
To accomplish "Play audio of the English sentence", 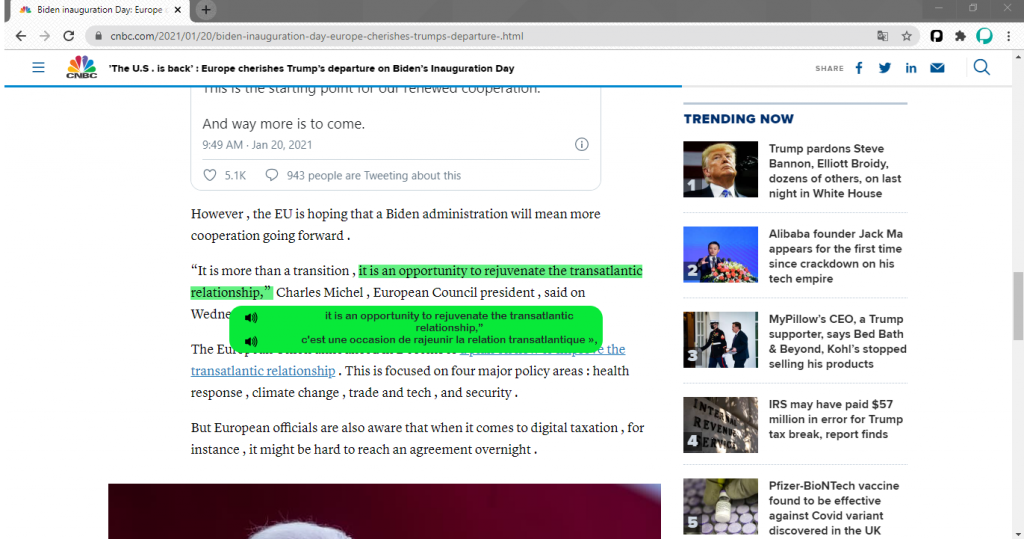I will pyautogui.click(x=251, y=318).
